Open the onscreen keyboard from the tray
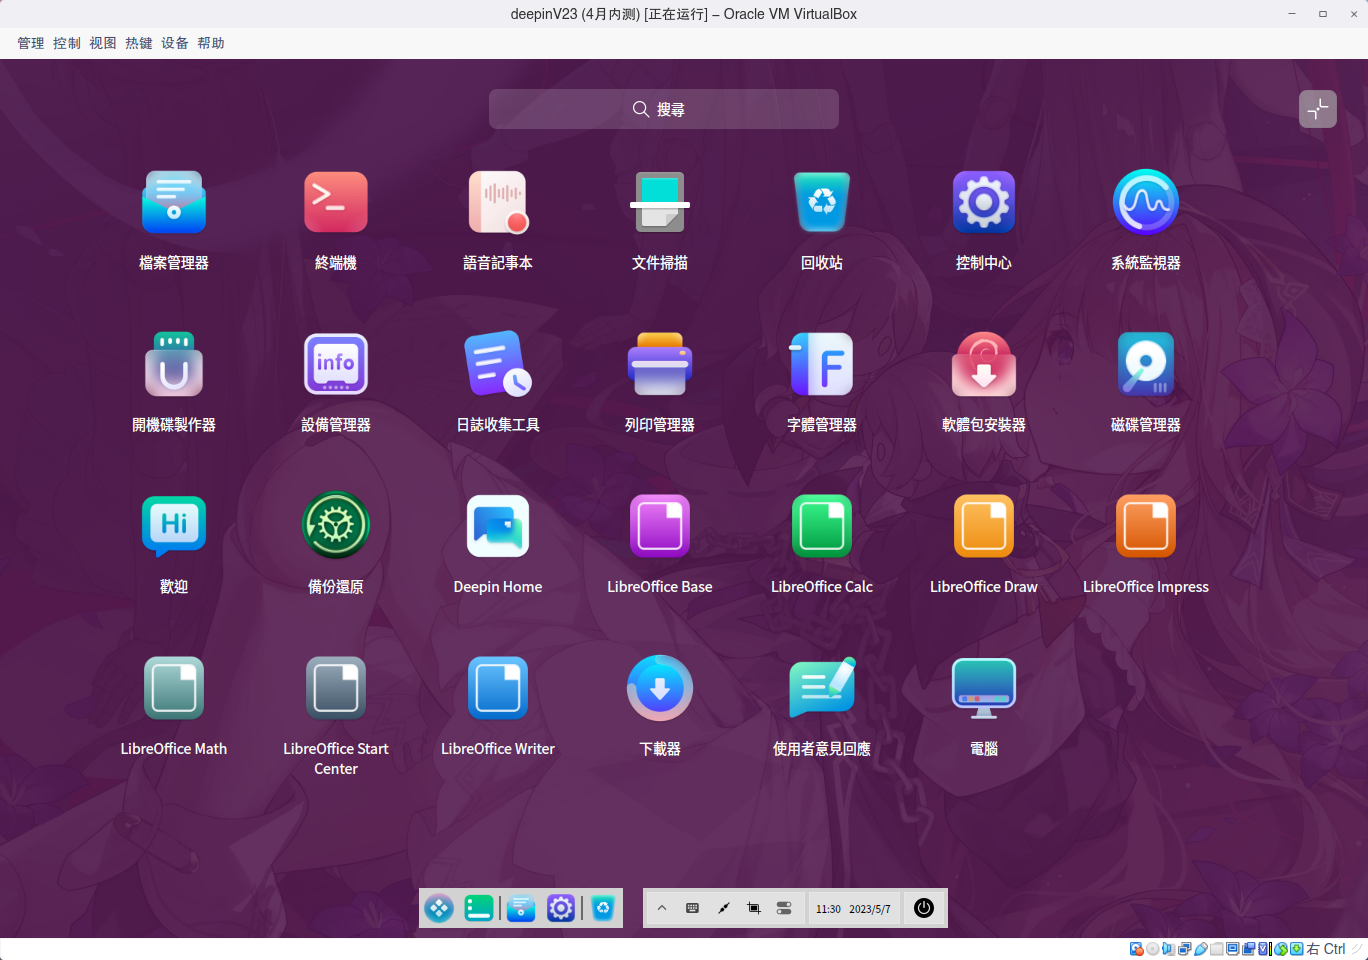 tap(692, 908)
